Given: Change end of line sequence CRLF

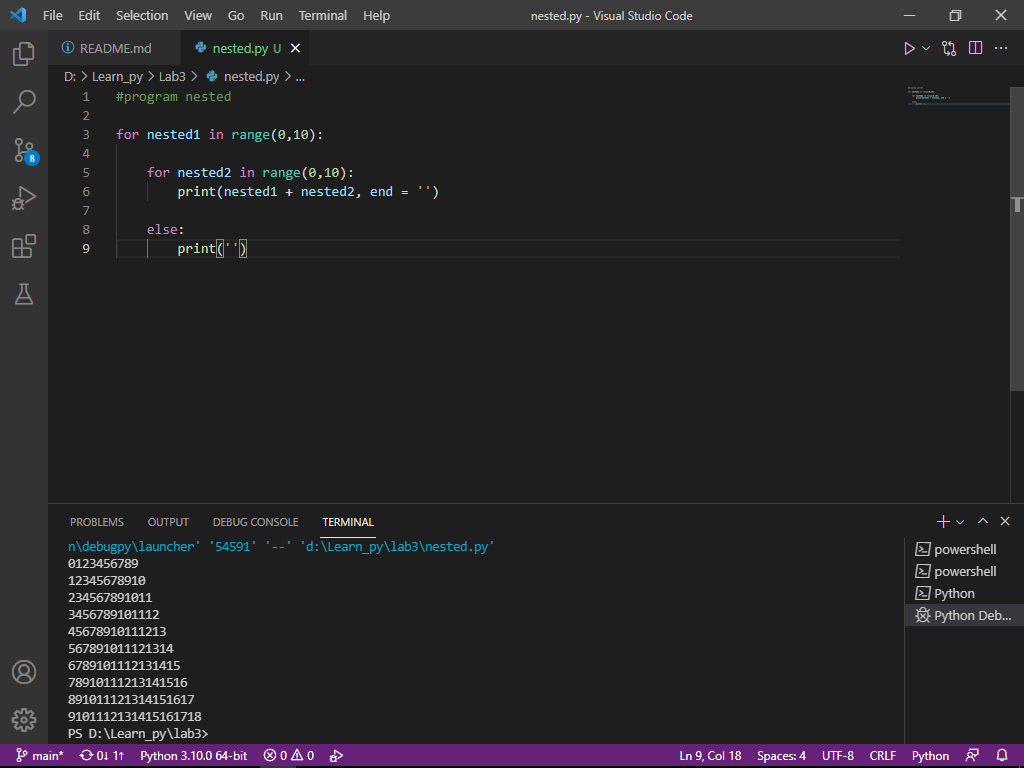Looking at the screenshot, I should 882,756.
